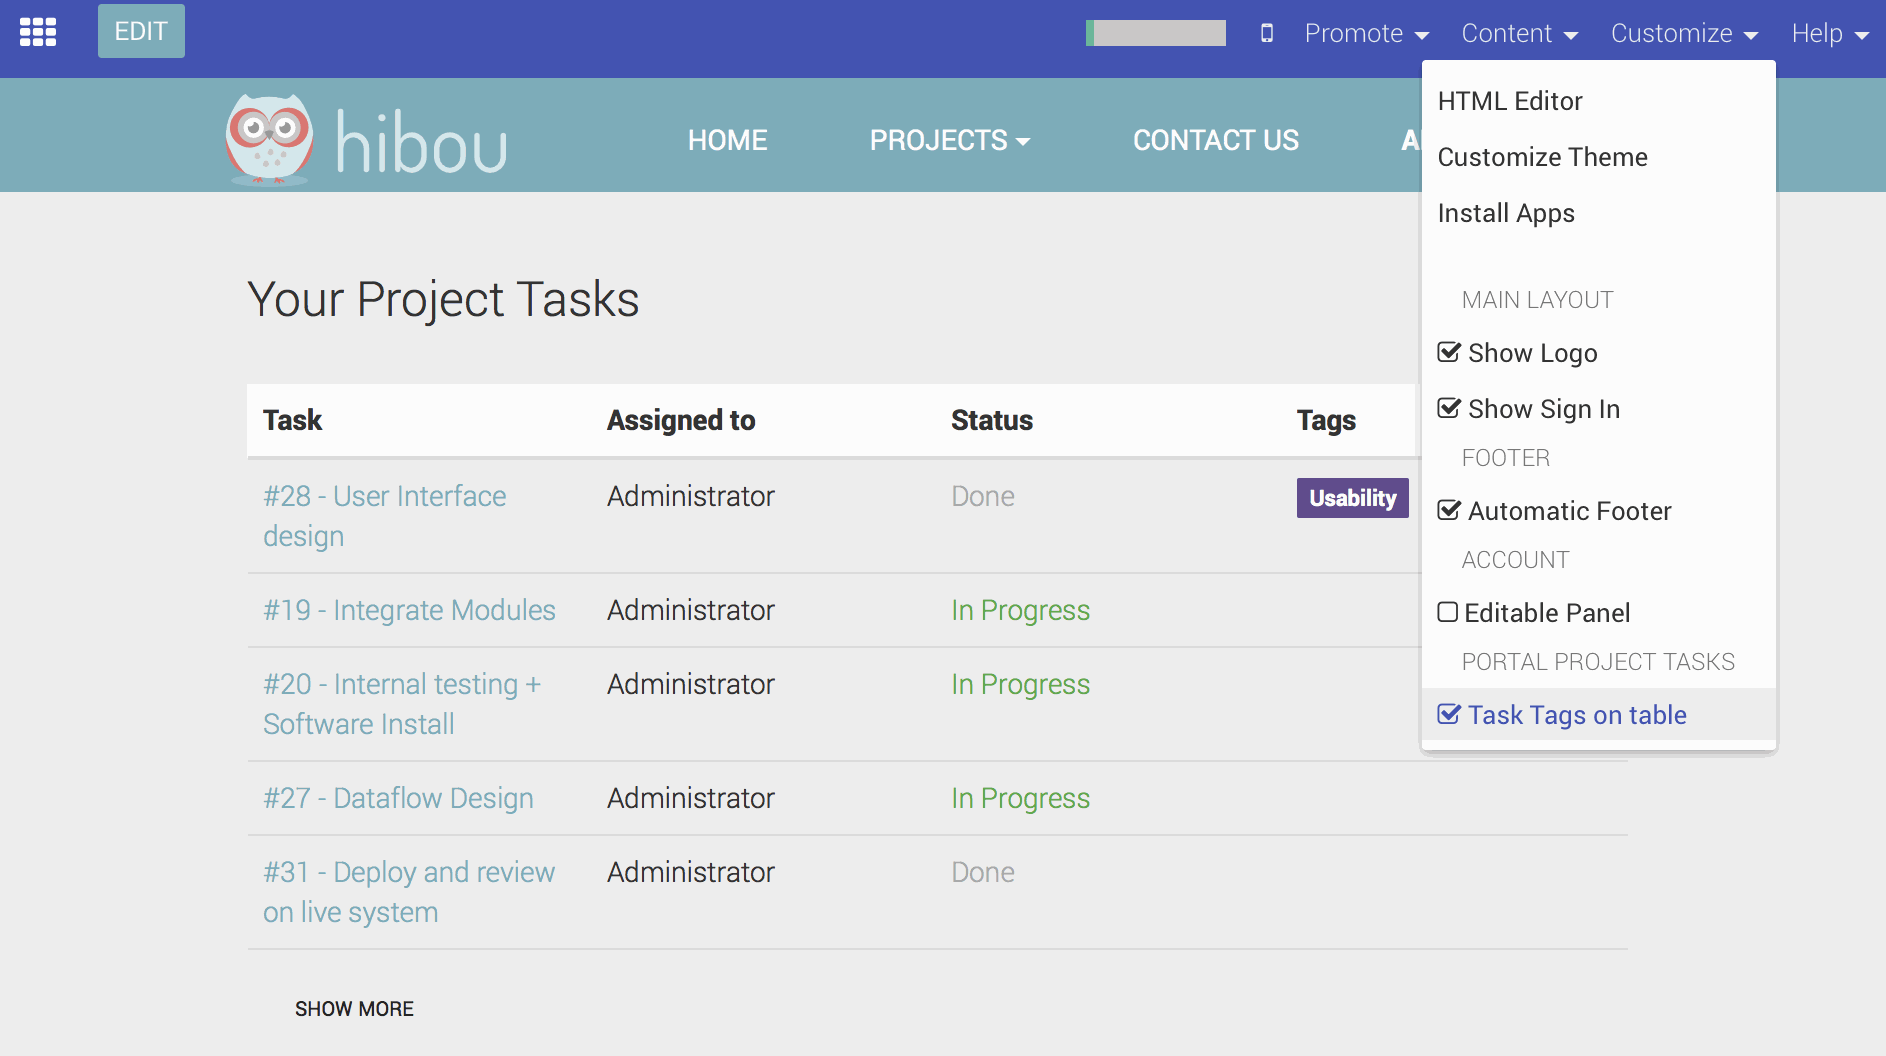Click Administrator in task #31 row
Viewport: 1886px width, 1056px height.
[690, 872]
